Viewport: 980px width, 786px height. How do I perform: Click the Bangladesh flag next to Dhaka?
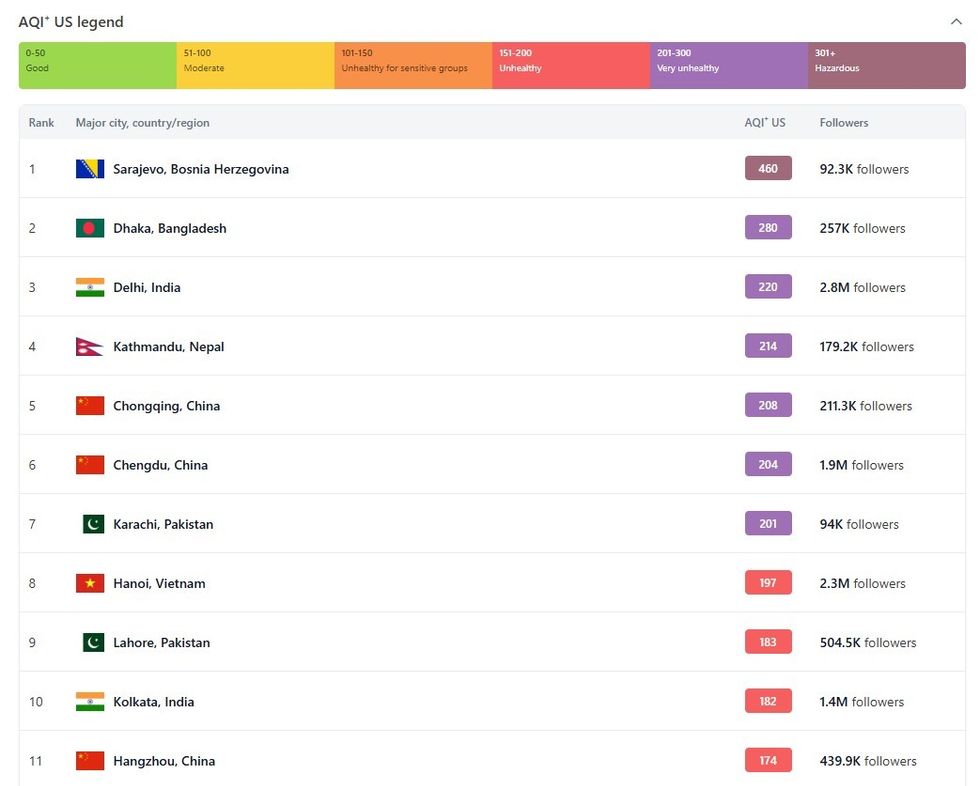click(x=90, y=228)
